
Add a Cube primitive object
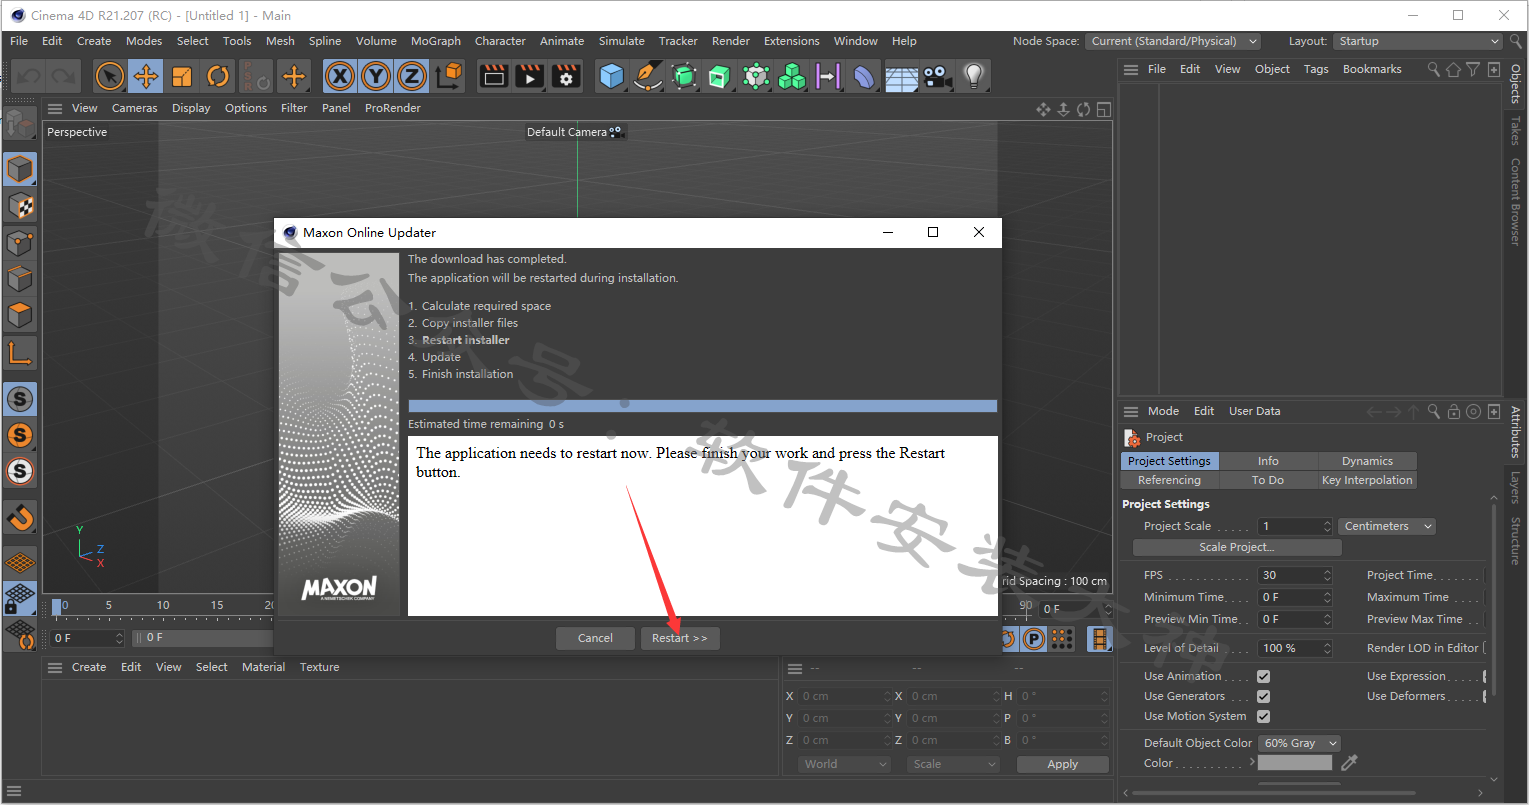(612, 76)
